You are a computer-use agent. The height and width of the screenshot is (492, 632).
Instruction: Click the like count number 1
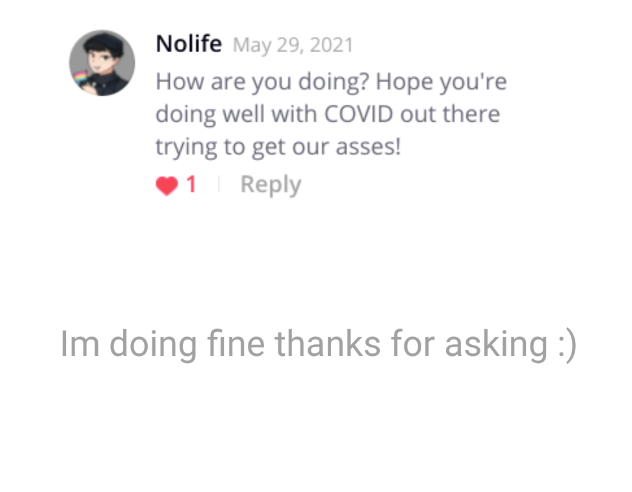click(191, 185)
